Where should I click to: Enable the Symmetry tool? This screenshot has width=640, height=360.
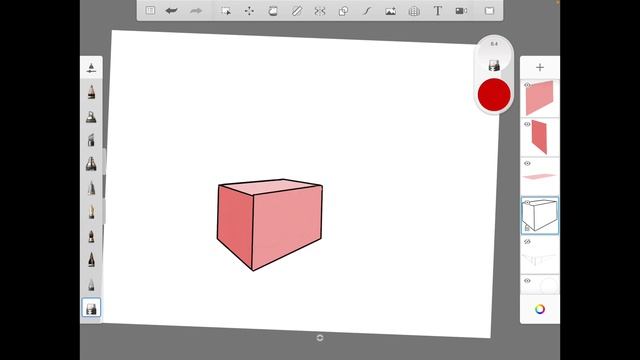320,11
